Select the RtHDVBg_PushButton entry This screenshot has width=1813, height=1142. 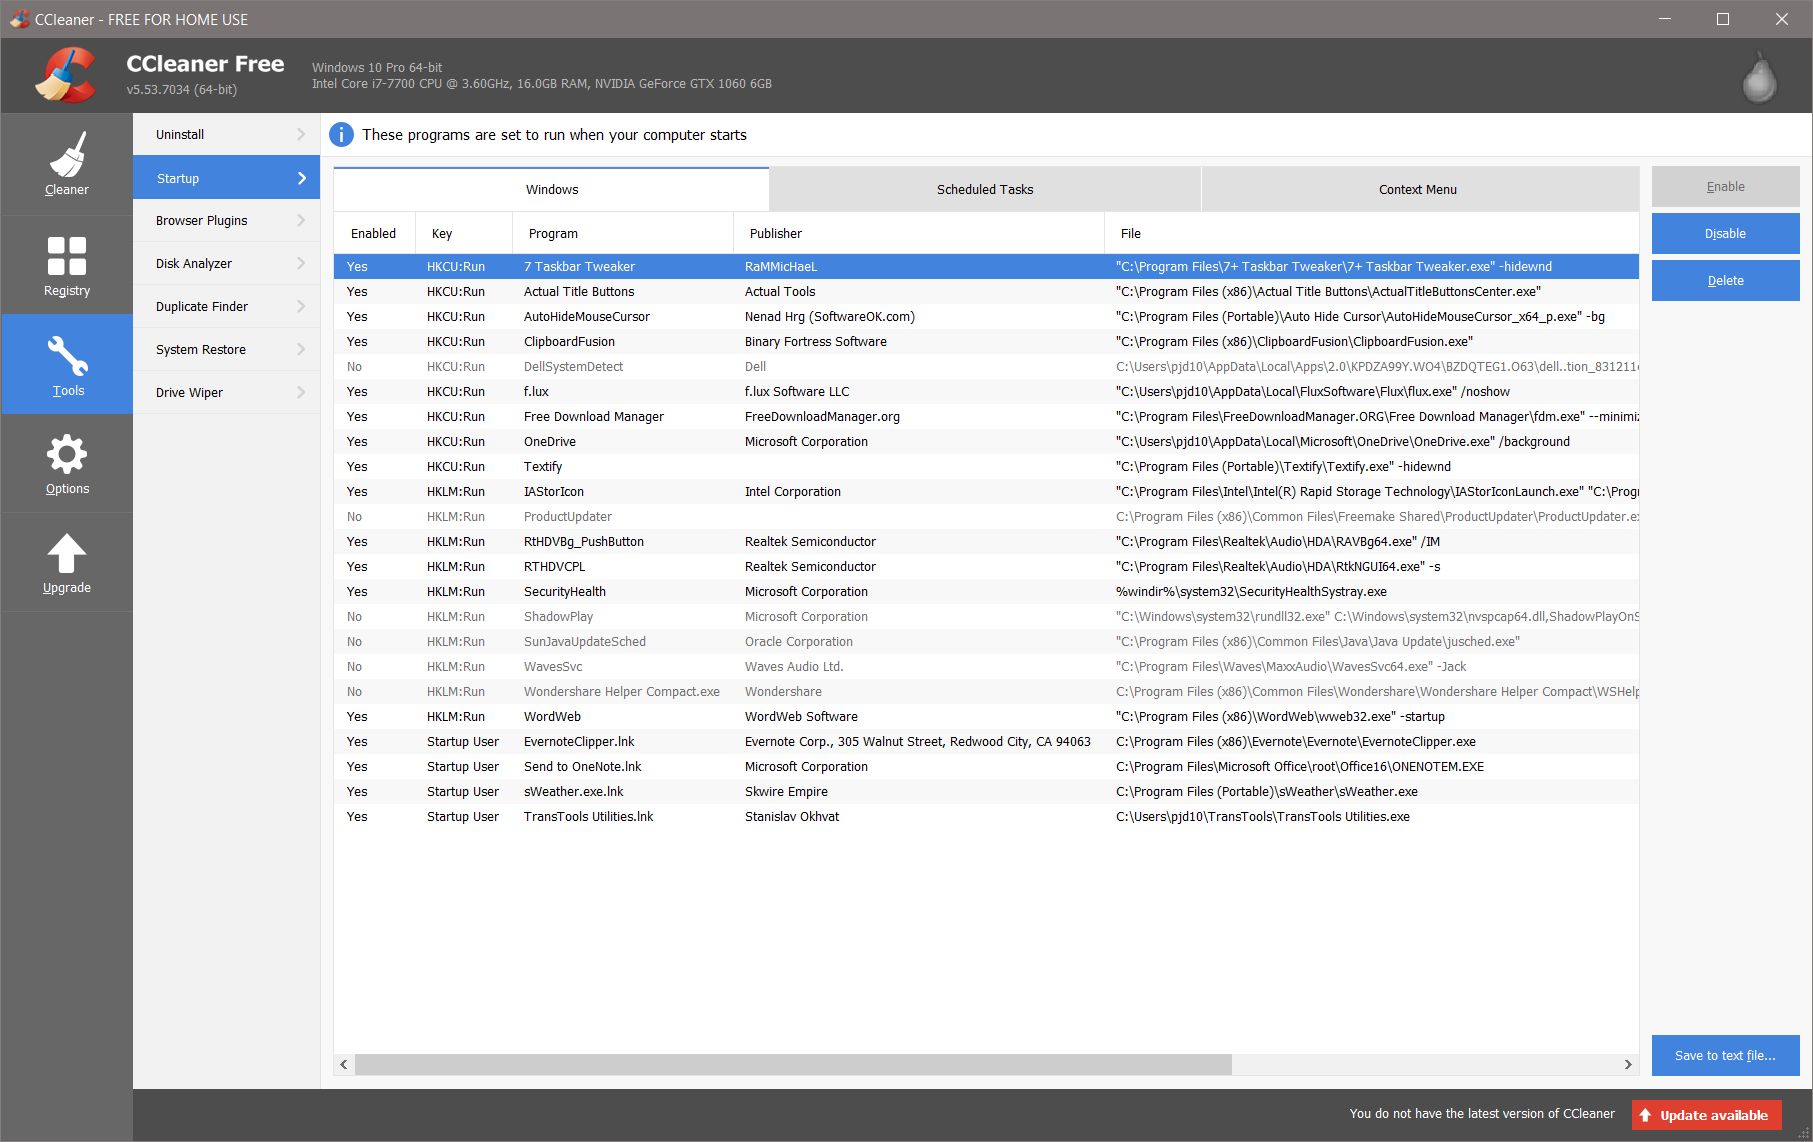click(986, 542)
